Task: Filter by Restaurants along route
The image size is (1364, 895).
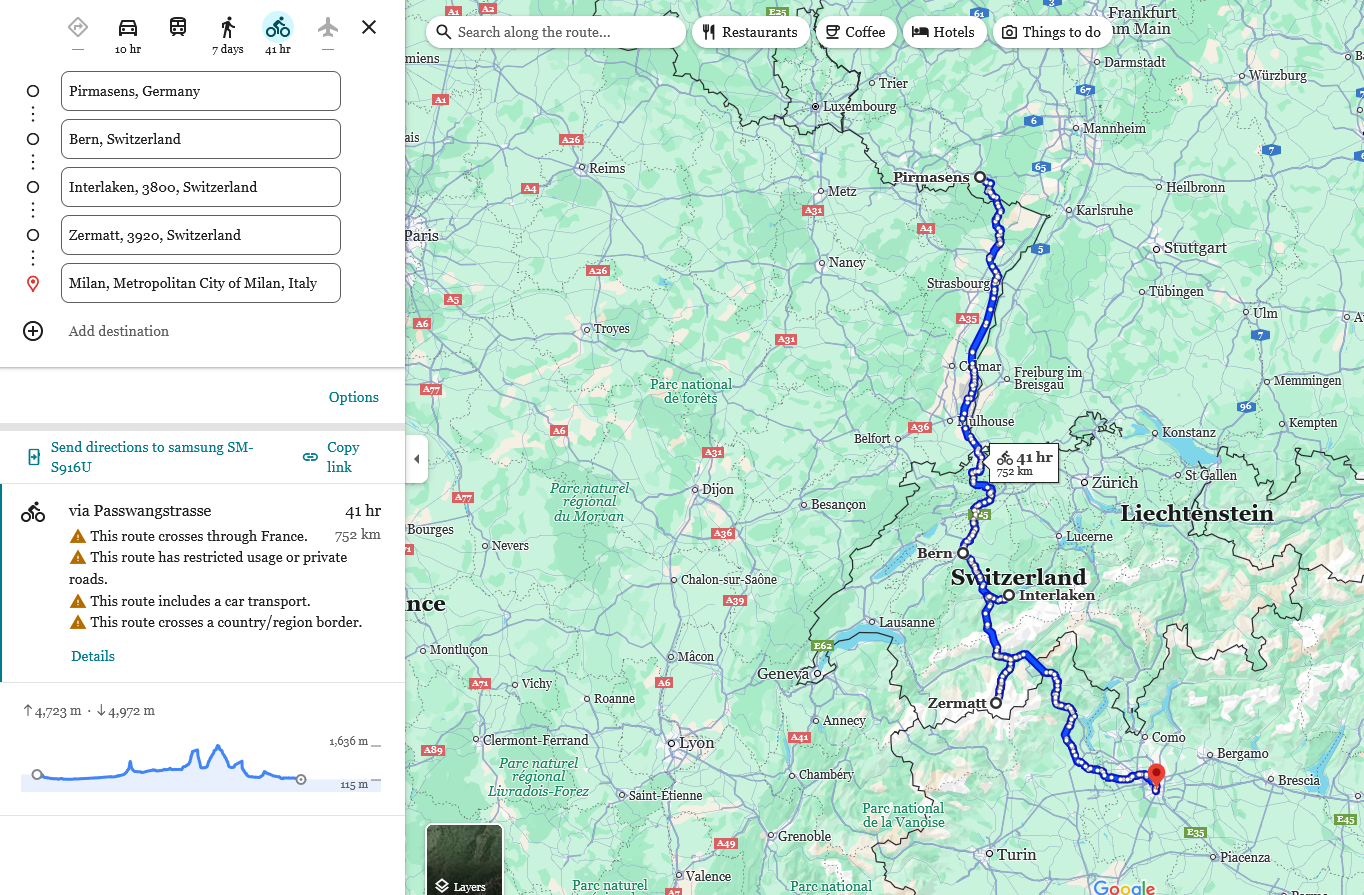Action: click(x=750, y=32)
